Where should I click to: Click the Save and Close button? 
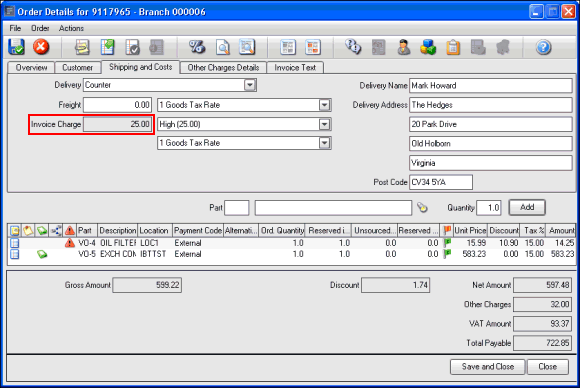pyautogui.click(x=488, y=367)
